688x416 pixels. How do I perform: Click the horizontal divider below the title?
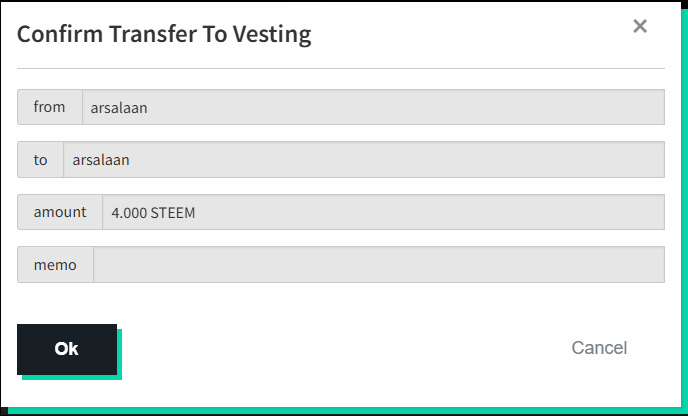[340, 68]
